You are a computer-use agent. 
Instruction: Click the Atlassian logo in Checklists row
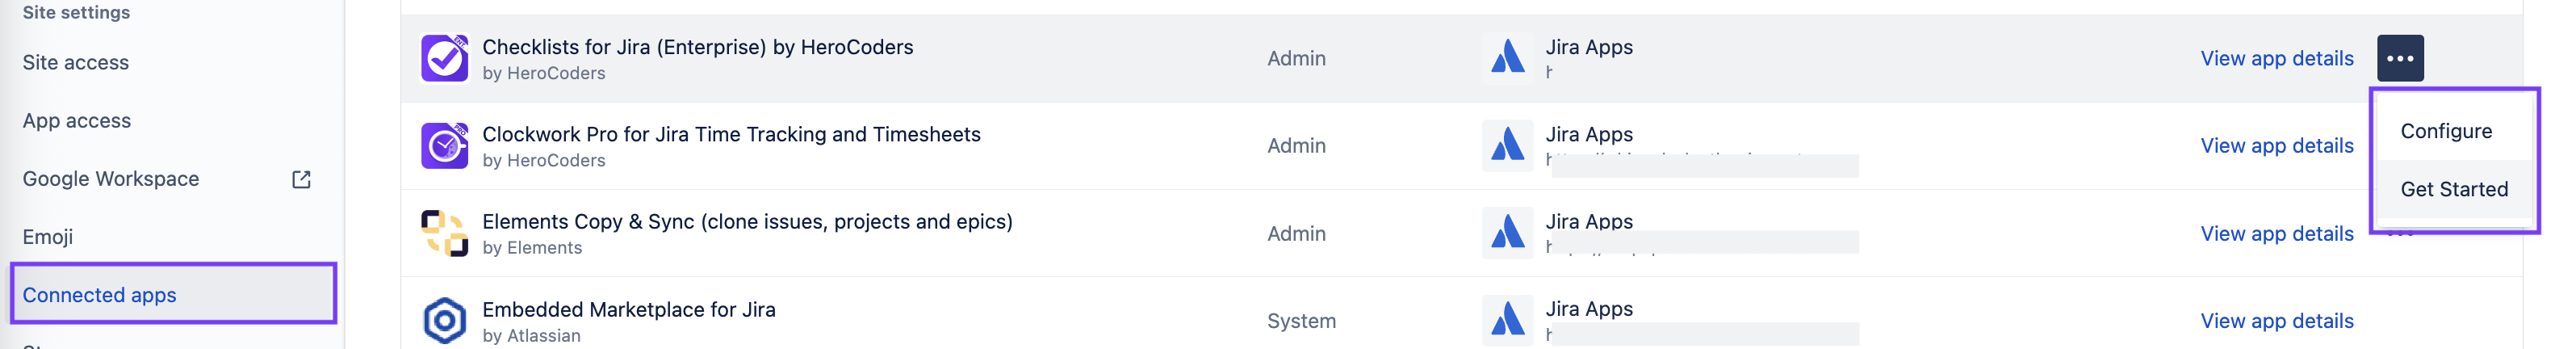coord(1507,58)
